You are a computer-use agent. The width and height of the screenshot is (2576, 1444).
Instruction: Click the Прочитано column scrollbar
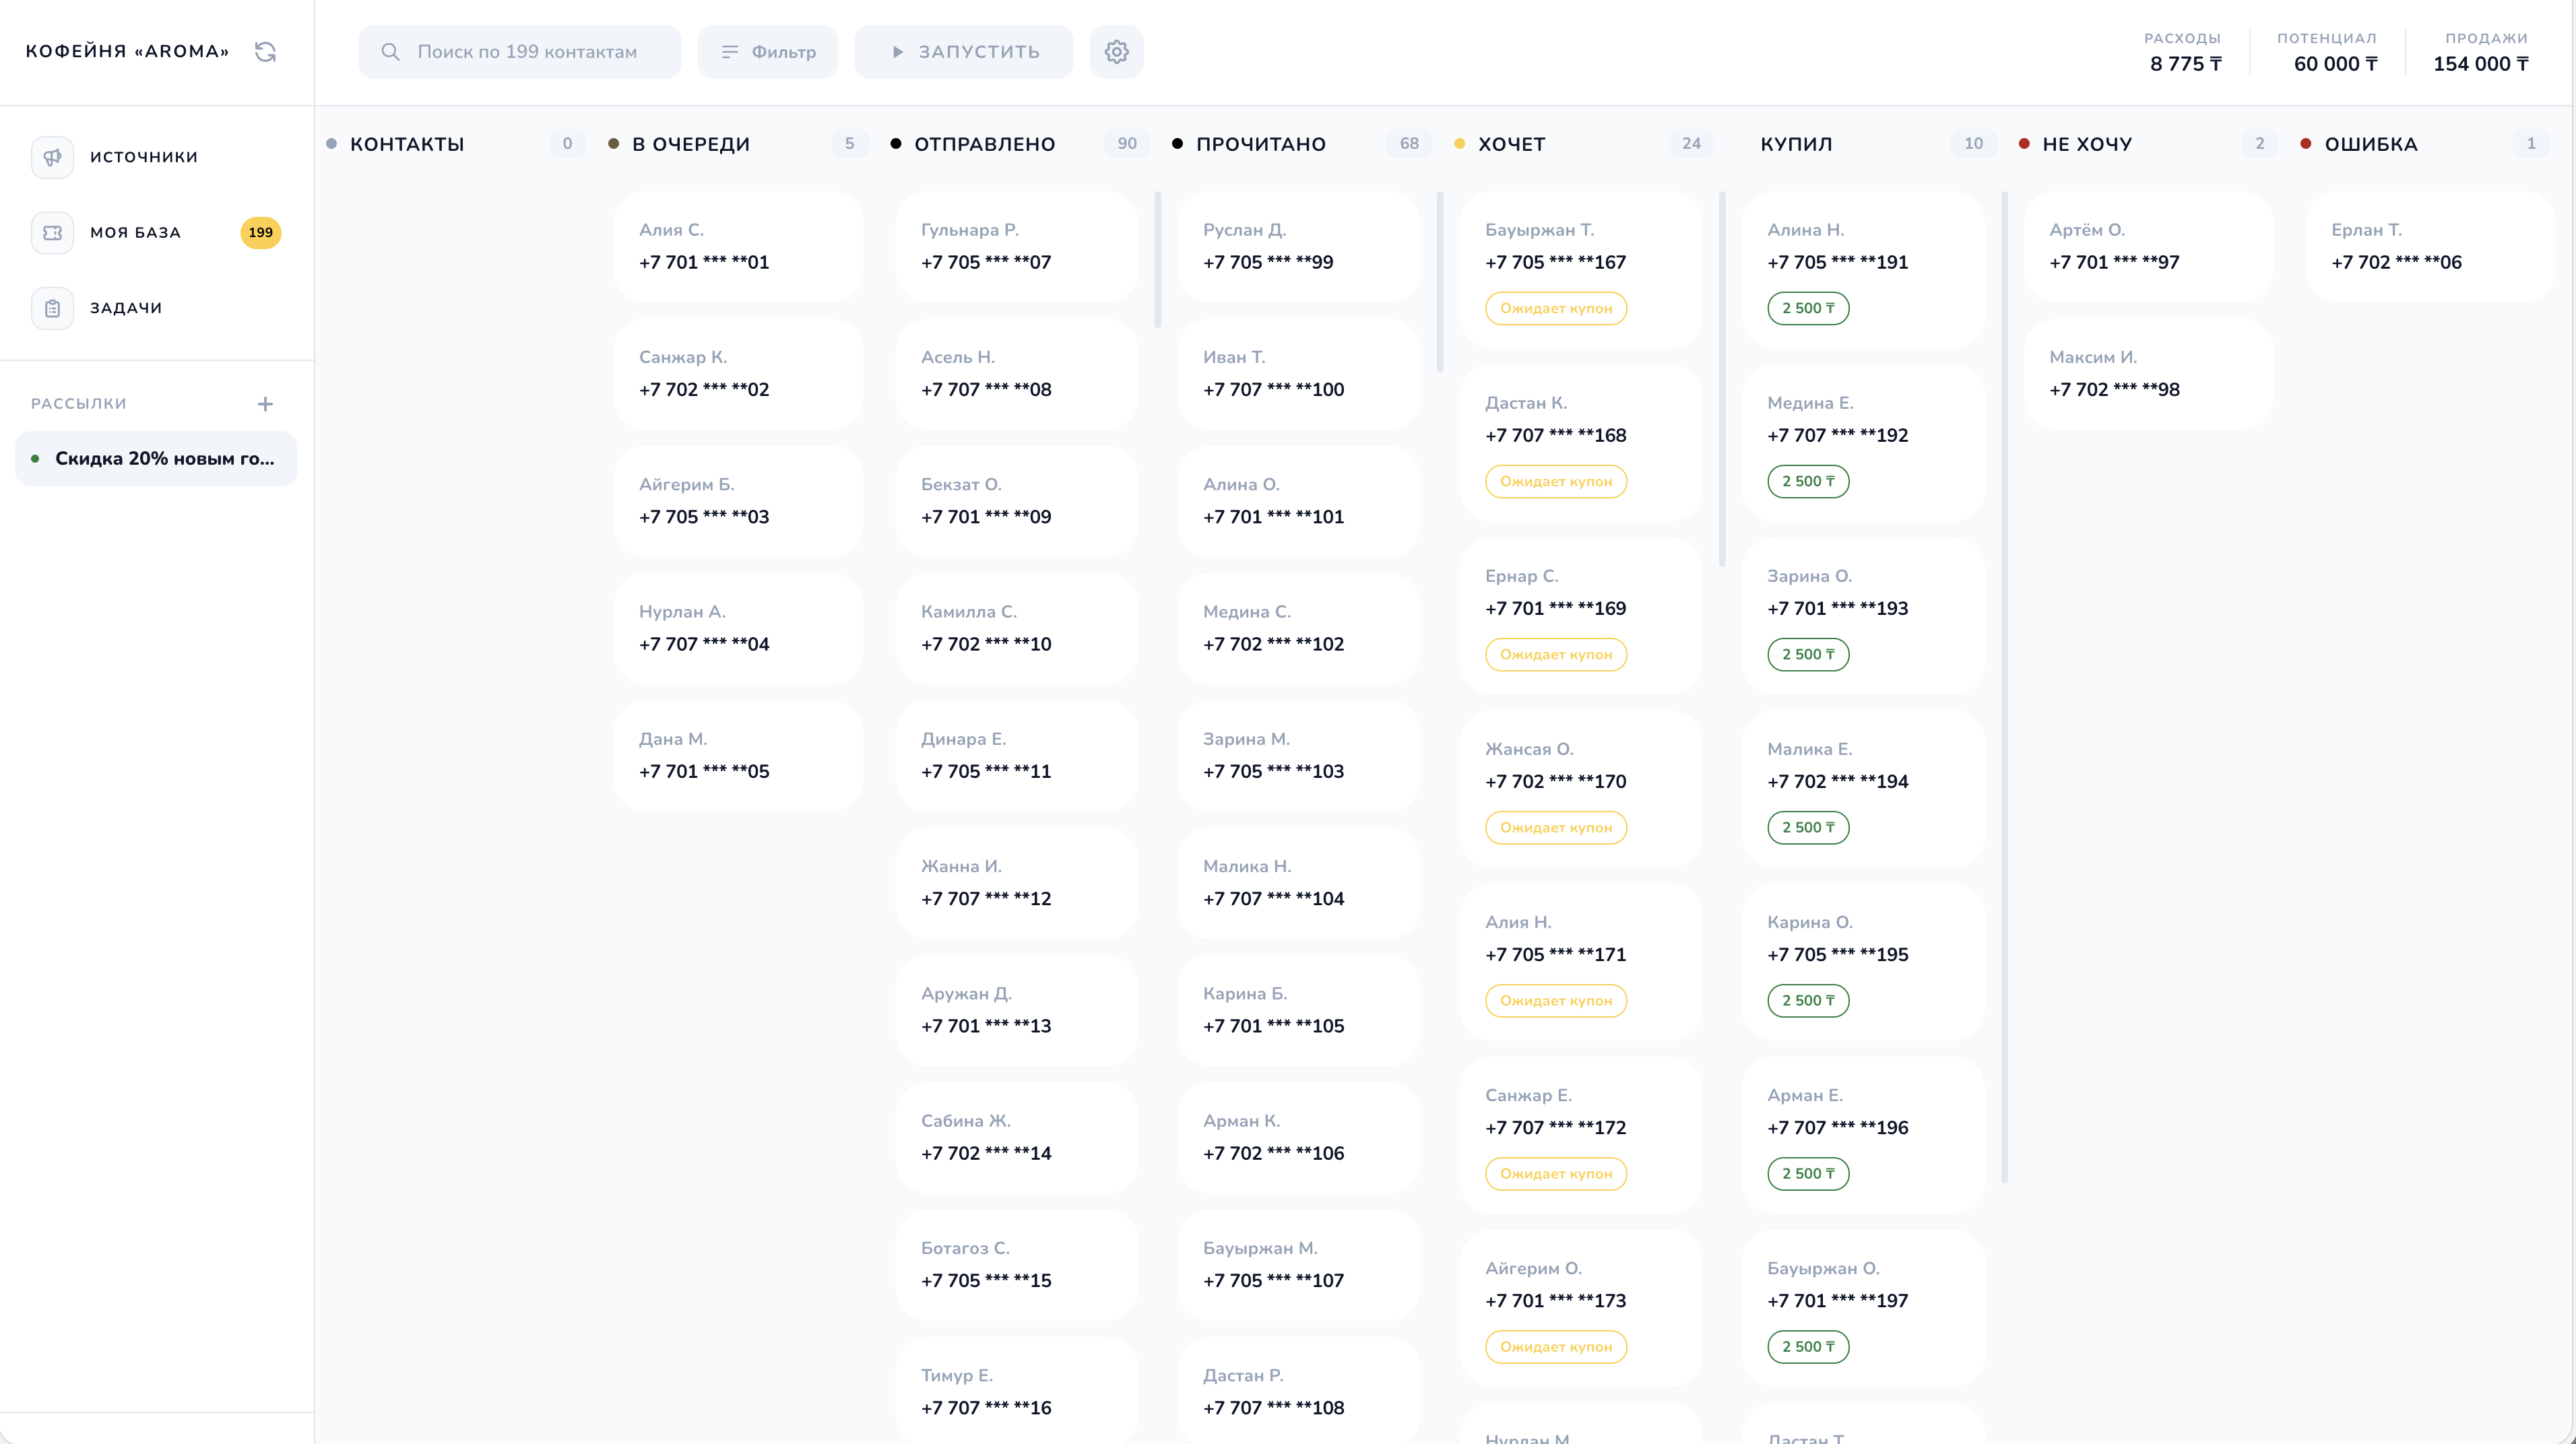1440,282
